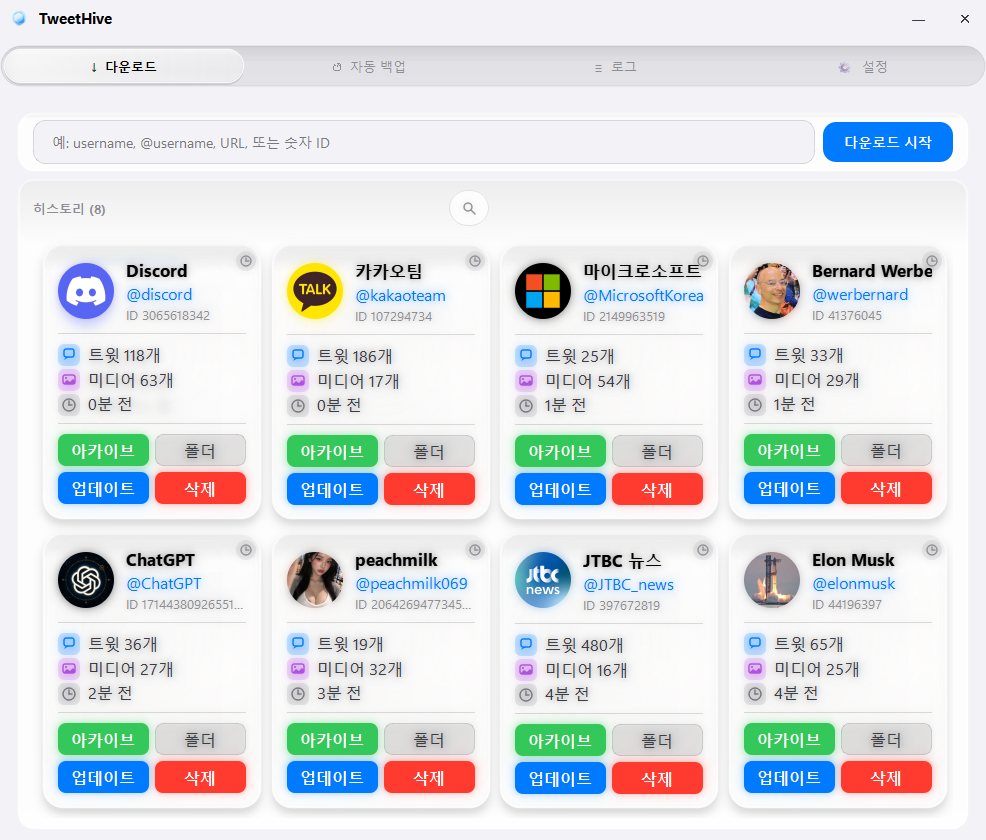Click 아카이브 on the 마이크로소프트 card
This screenshot has height=840, width=986.
click(560, 451)
